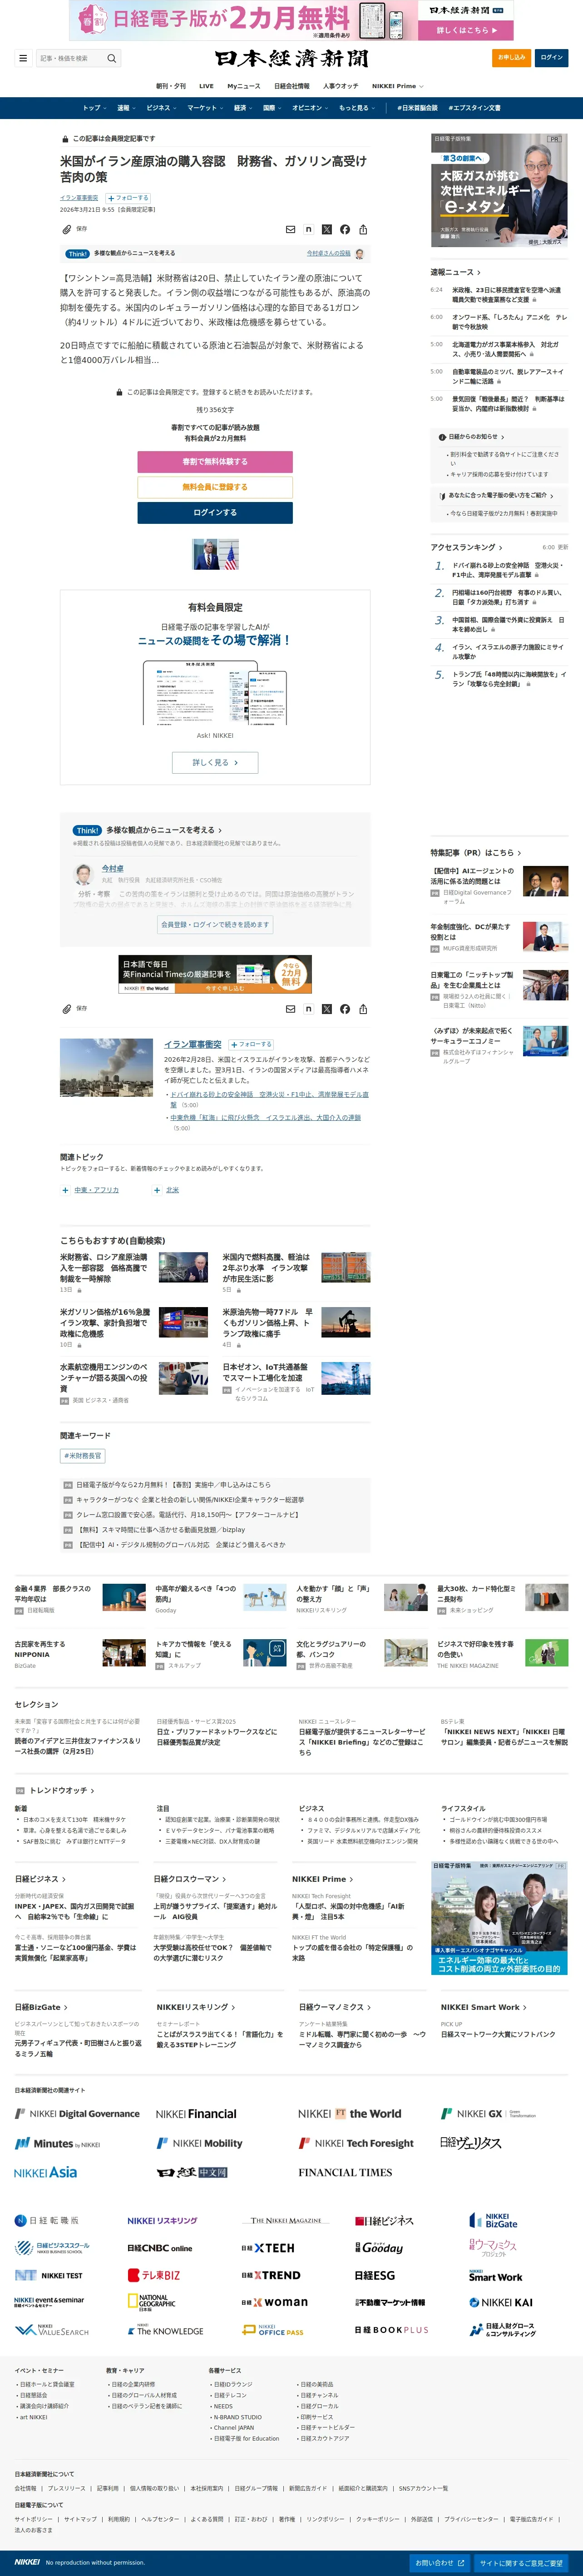Open the hamburger menu icon

pyautogui.click(x=23, y=58)
